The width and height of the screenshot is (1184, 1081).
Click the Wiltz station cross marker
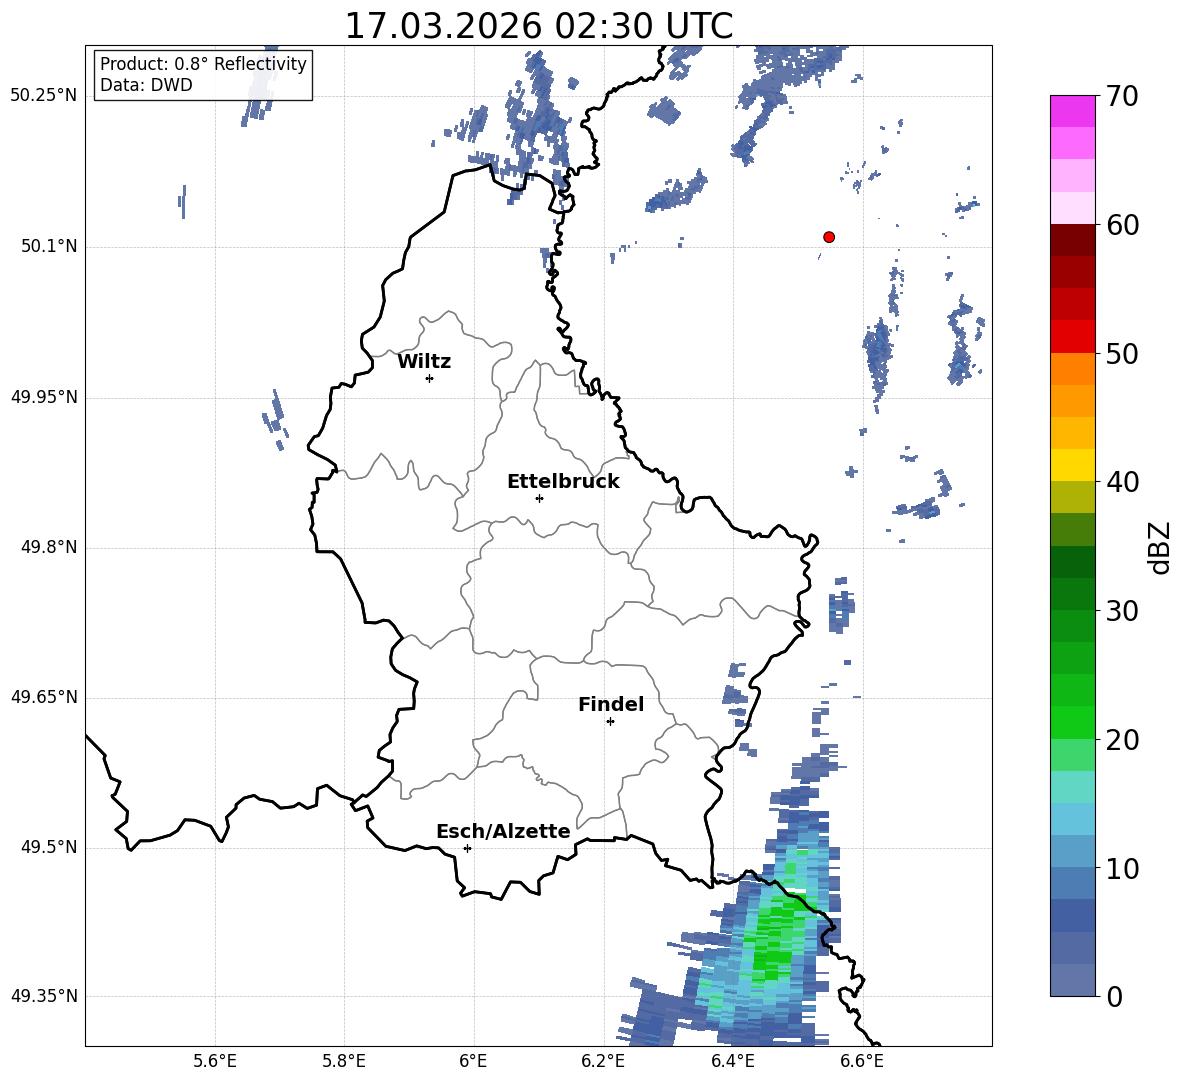click(430, 378)
